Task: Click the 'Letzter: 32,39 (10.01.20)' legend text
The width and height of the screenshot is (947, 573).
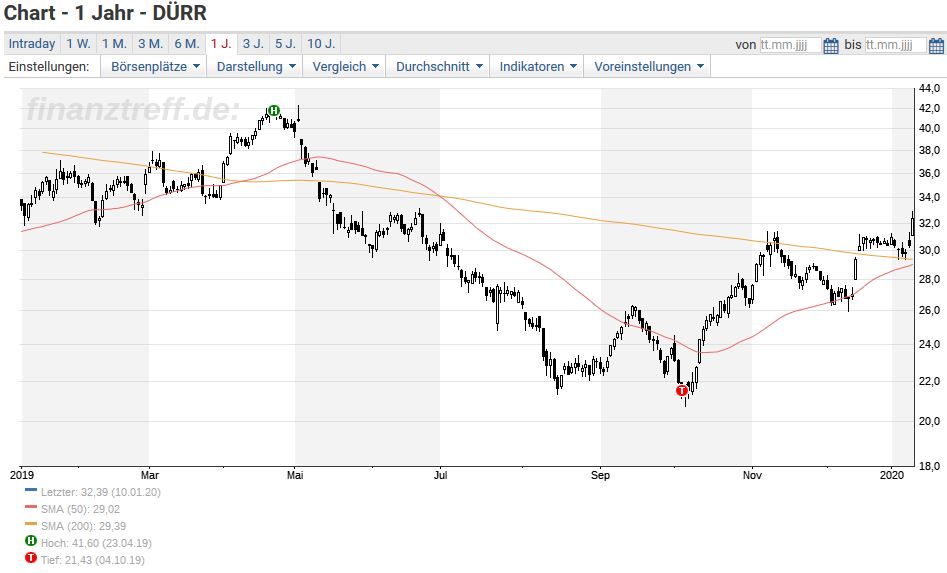Action: coord(101,492)
